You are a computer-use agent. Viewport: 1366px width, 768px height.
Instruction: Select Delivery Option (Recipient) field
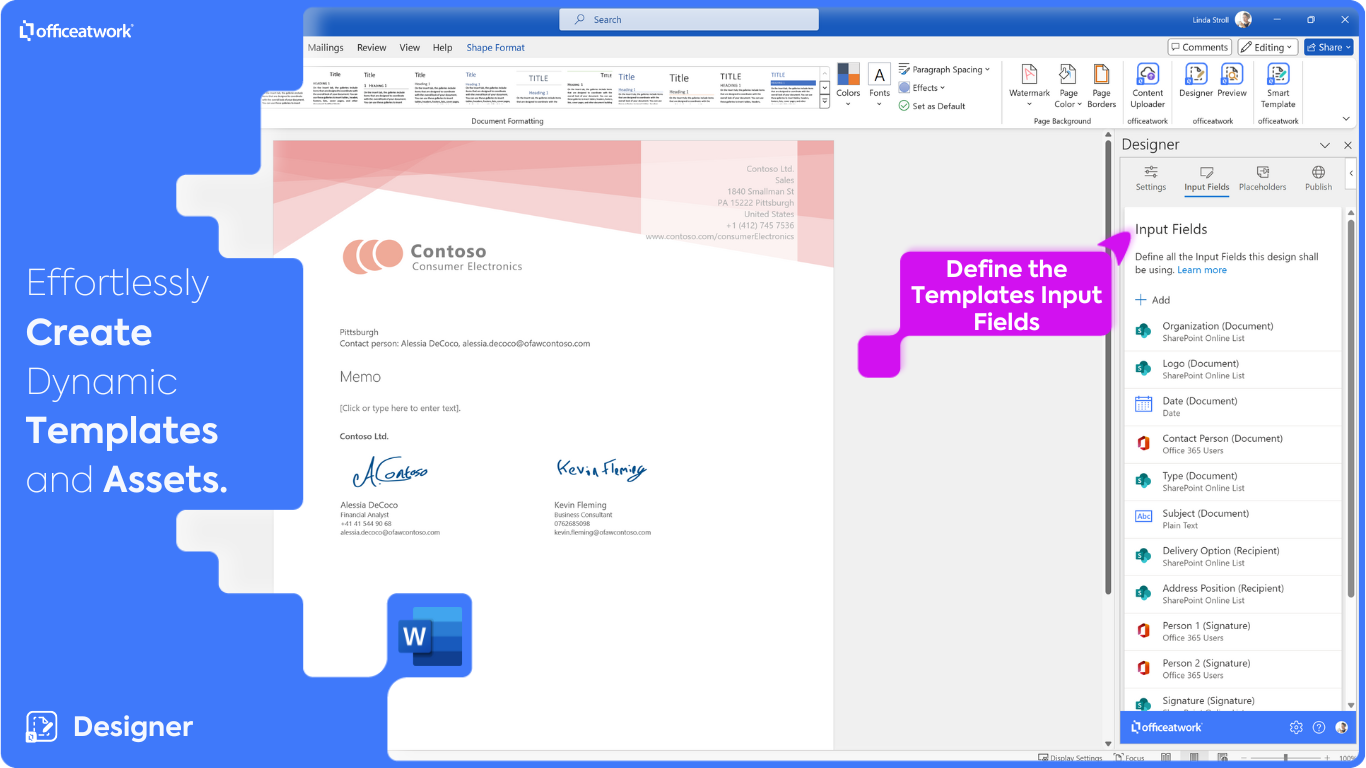coord(1232,557)
